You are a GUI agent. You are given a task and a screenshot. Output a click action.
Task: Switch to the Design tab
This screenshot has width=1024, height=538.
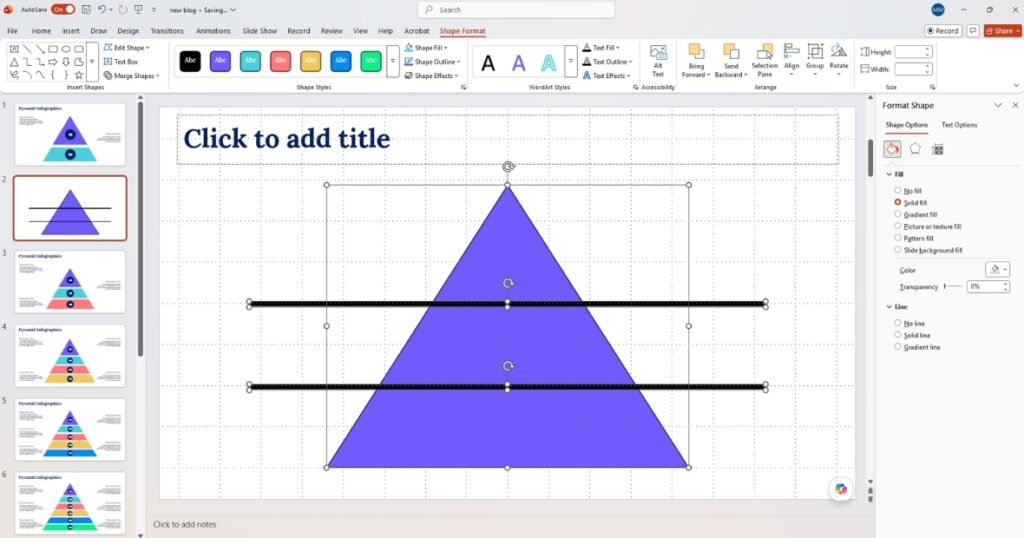(x=128, y=31)
